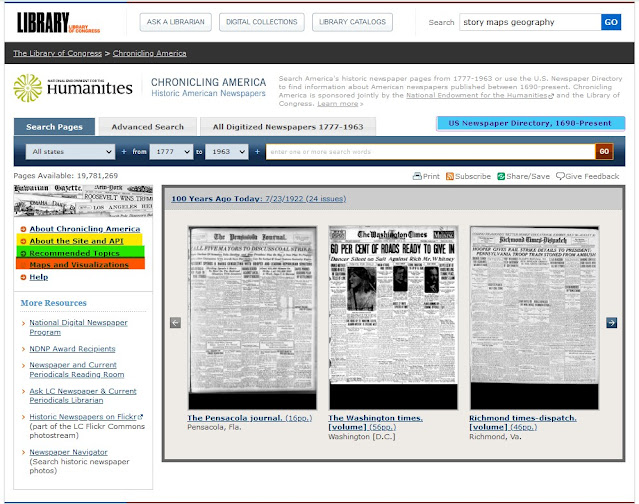Screen dimensions: 639x504
Task: Open US Newspaper Directory, 1690-Present
Action: click(x=530, y=123)
